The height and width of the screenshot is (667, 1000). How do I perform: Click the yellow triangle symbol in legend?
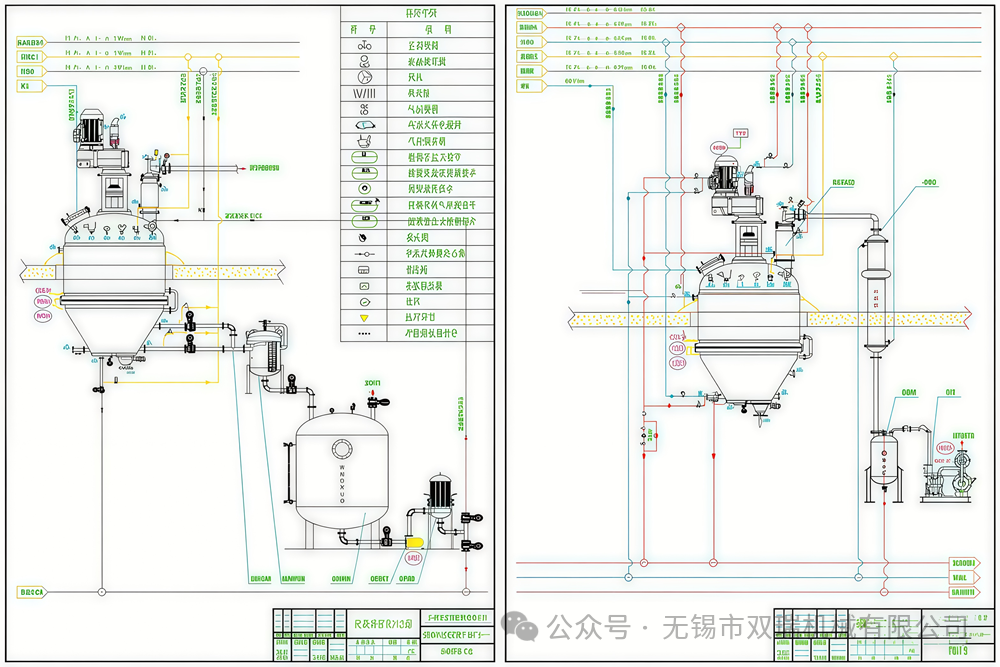tap(364, 317)
